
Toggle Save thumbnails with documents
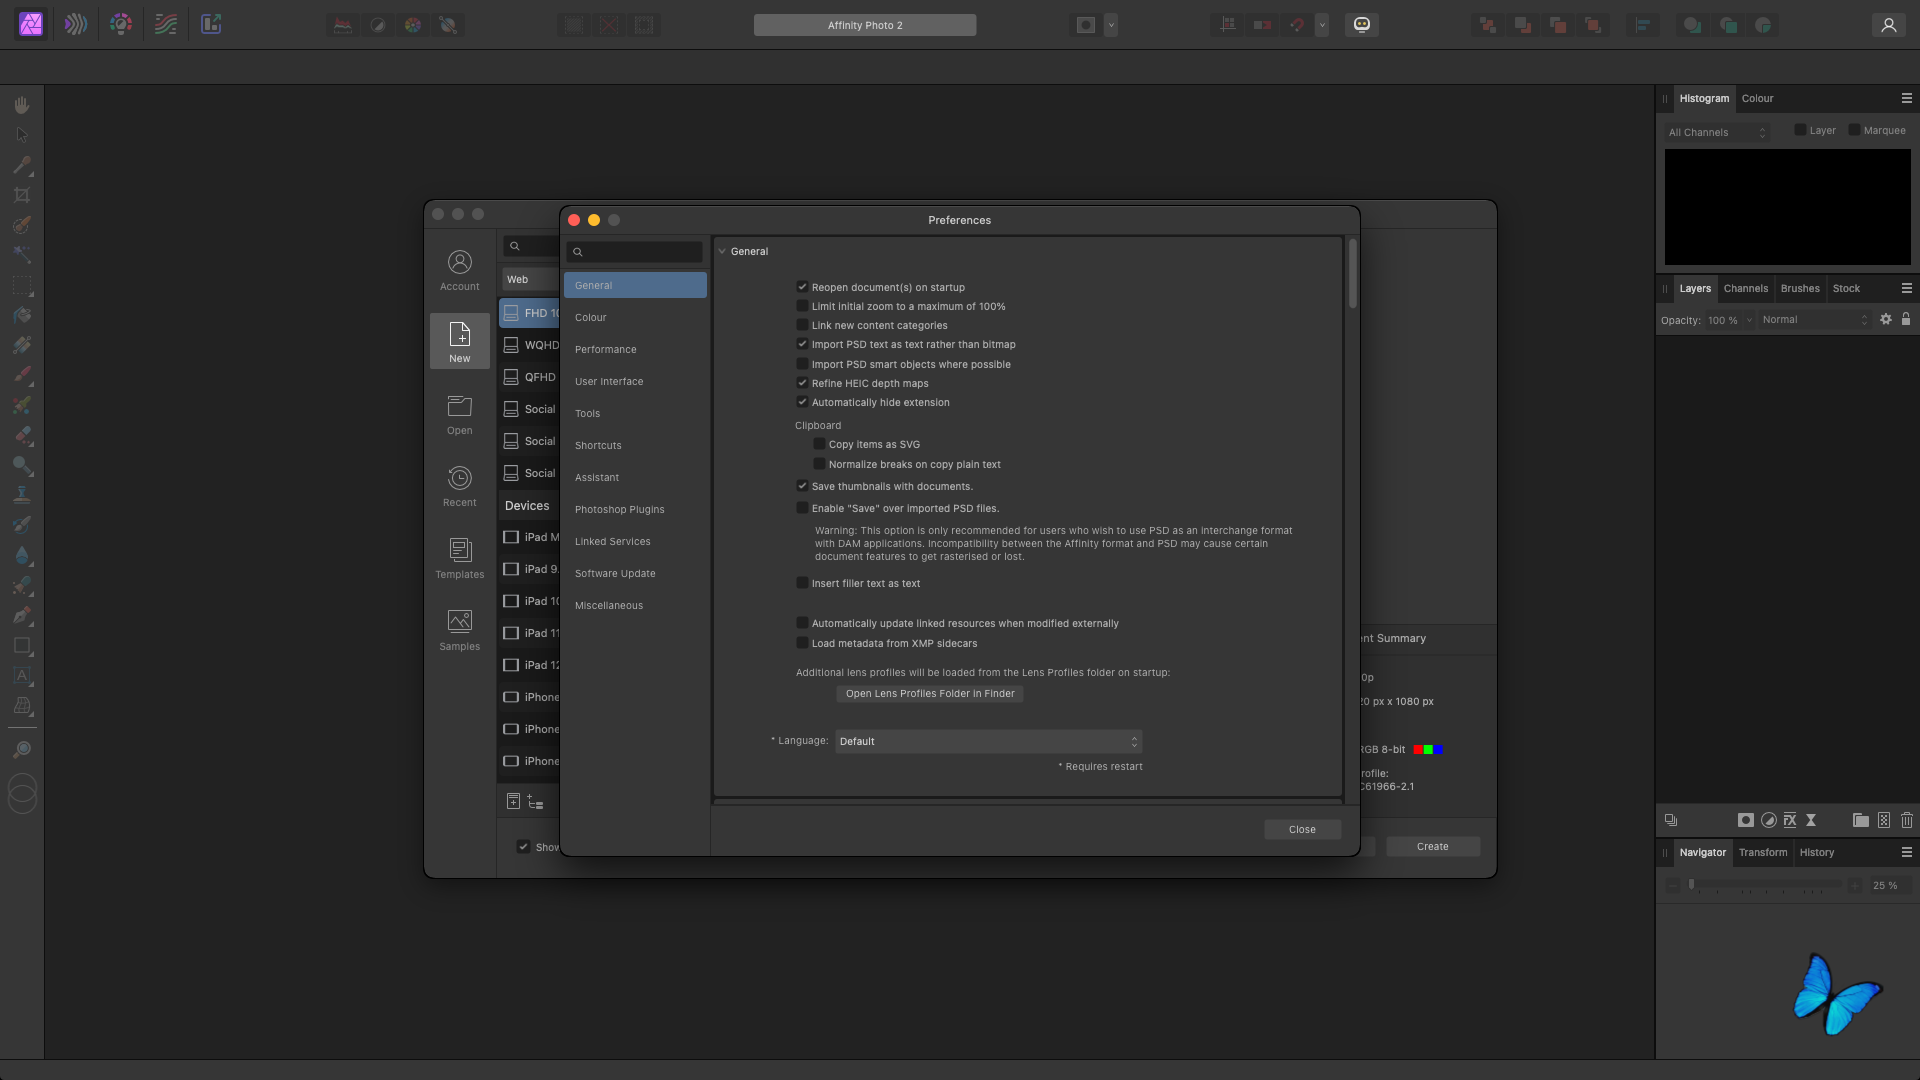tap(801, 486)
